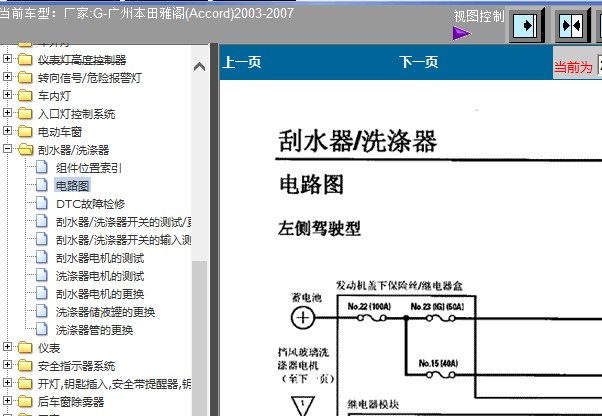Image resolution: width=602 pixels, height=416 pixels.
Task: Click the No.15 (40A) fuse label
Action: (438, 363)
